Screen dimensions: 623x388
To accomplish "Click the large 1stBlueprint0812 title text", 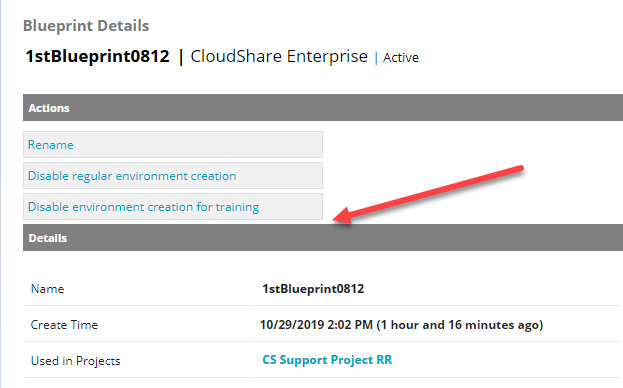I will [97, 56].
